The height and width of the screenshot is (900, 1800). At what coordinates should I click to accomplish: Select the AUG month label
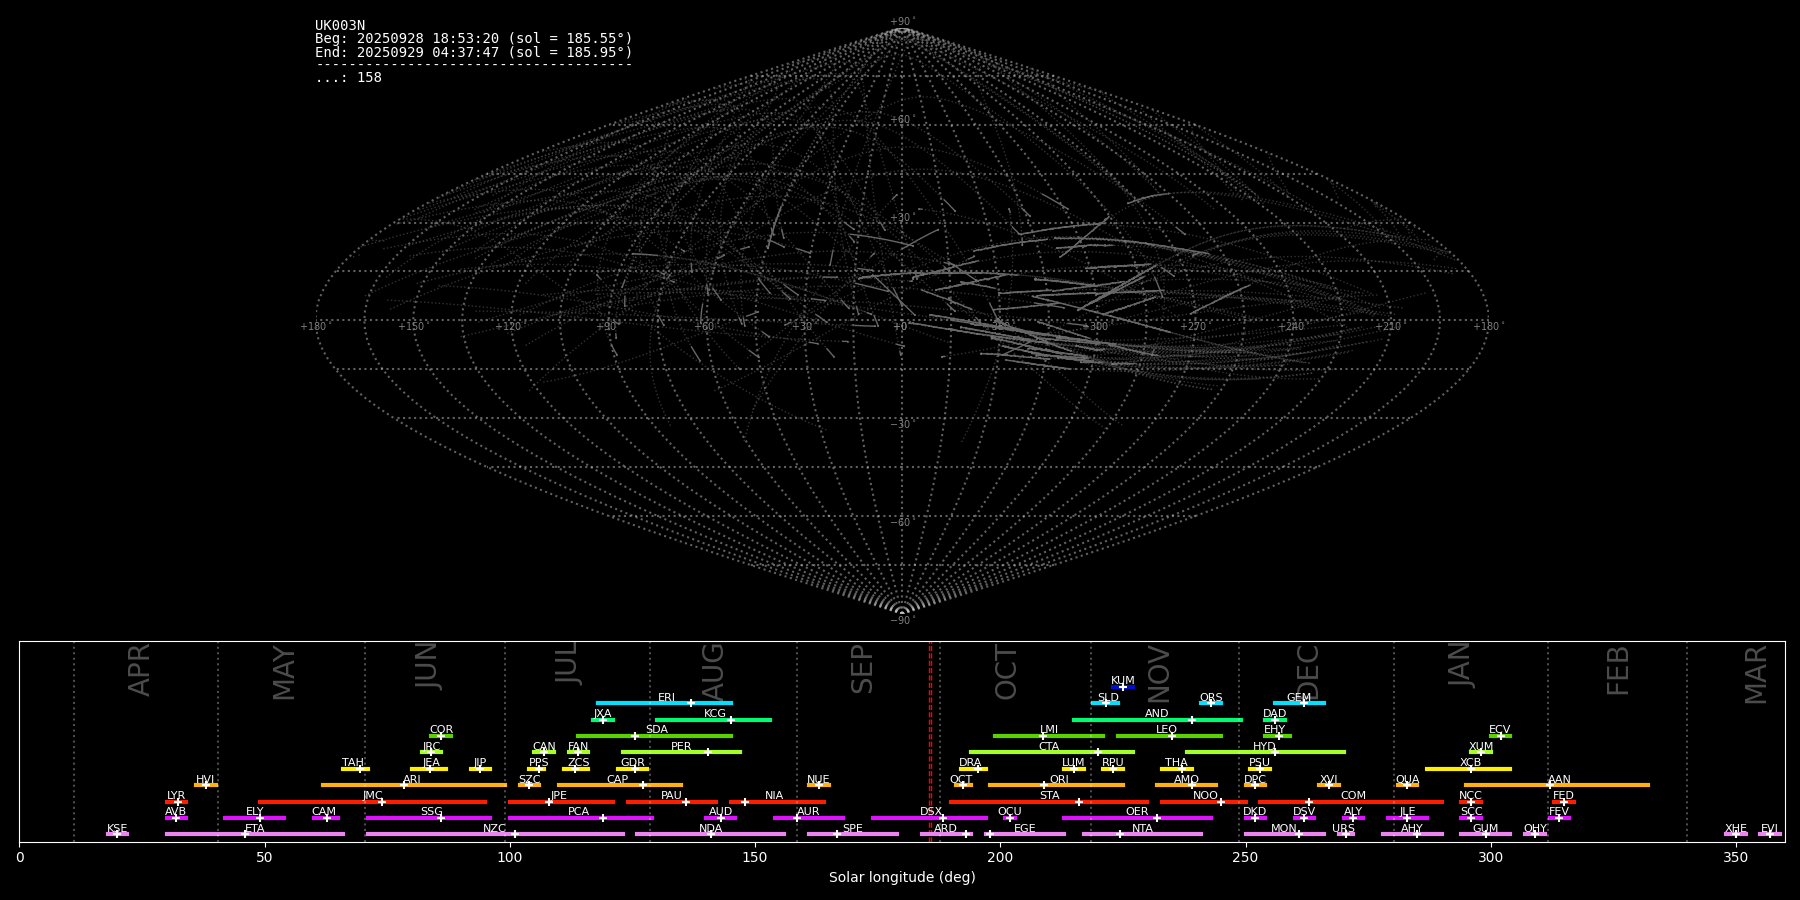pos(713,671)
